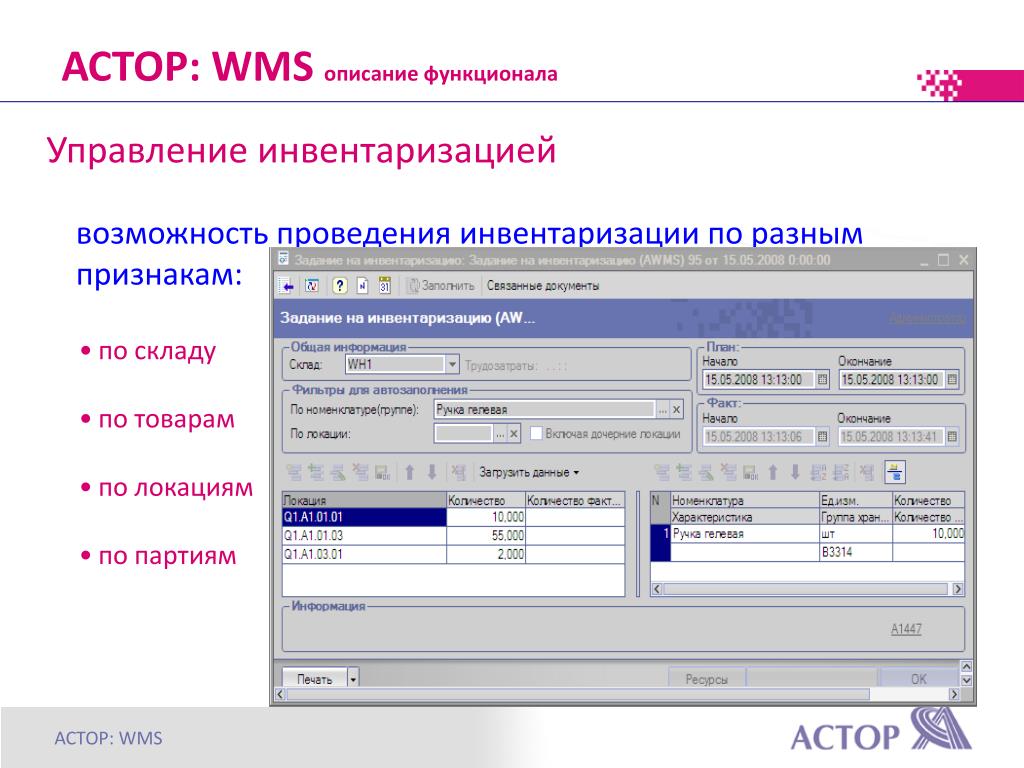Clear the По локации filter with X button
This screenshot has height=768, width=1024.
(514, 434)
